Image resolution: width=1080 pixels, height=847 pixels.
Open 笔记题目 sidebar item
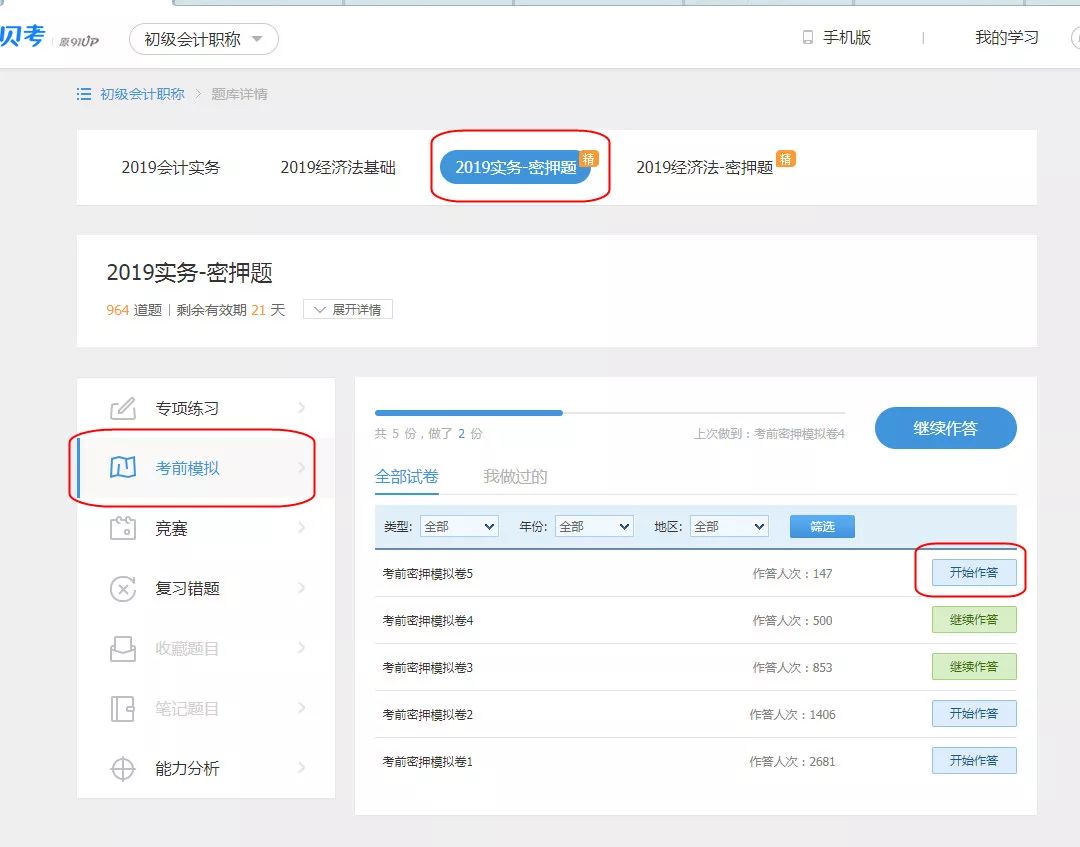pos(206,709)
